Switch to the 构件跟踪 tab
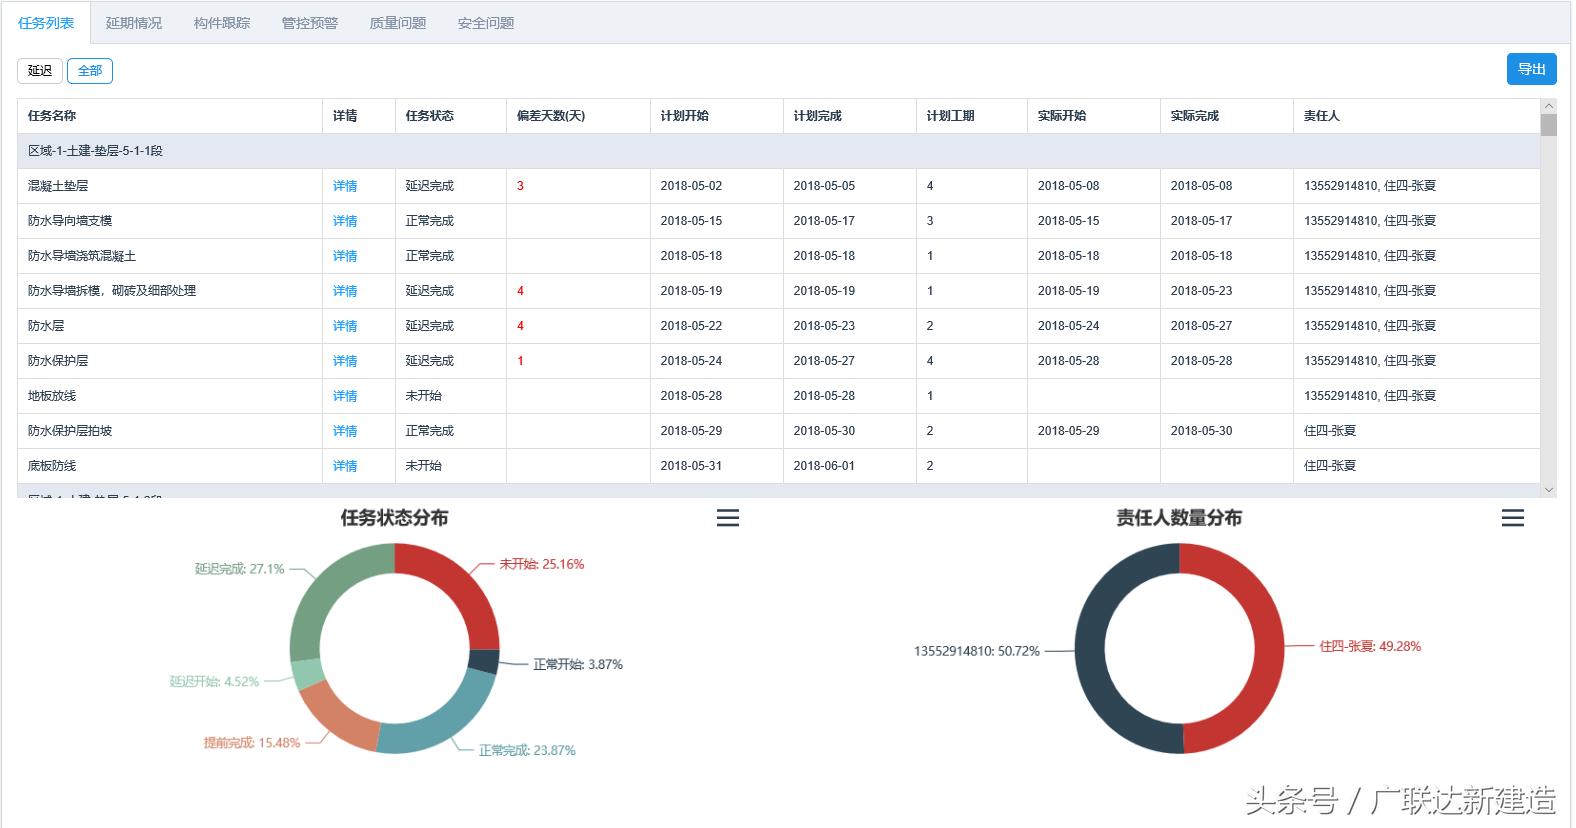Image resolution: width=1576 pixels, height=828 pixels. (222, 23)
